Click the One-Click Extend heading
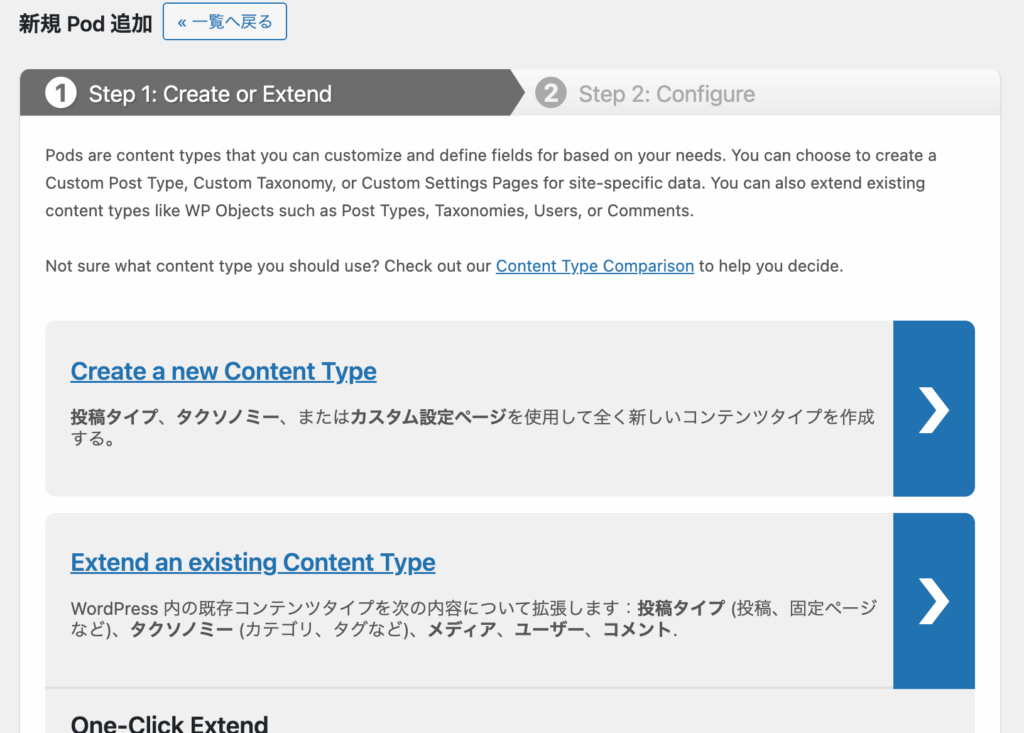Viewport: 1024px width, 733px height. tap(169, 723)
